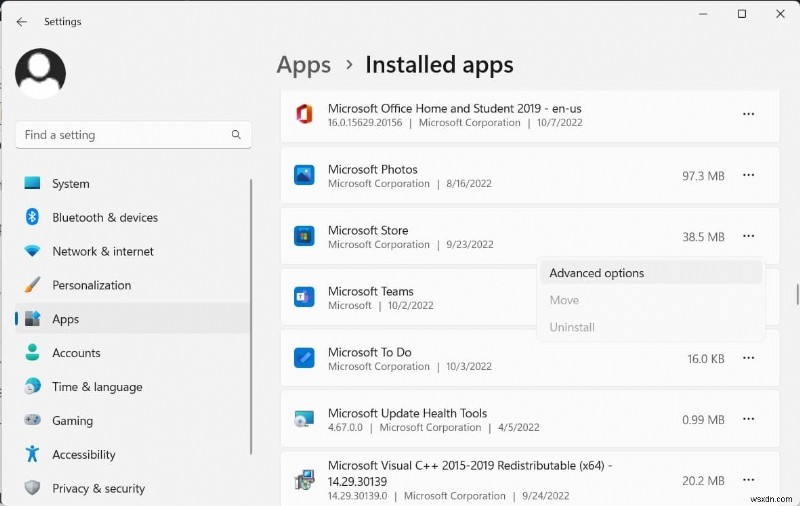Screen dimensions: 800x506
Task: Select Microsoft Store name text
Action: tap(368, 231)
